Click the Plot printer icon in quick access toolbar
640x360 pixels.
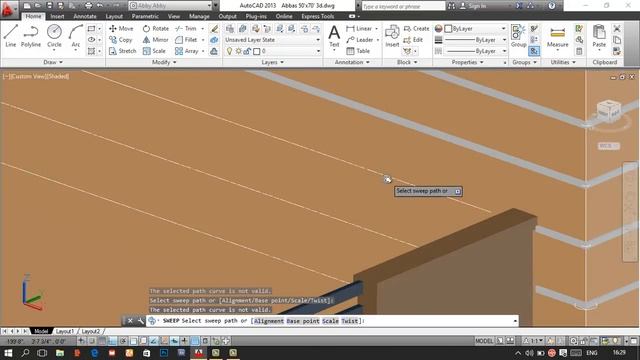(x=88, y=6)
